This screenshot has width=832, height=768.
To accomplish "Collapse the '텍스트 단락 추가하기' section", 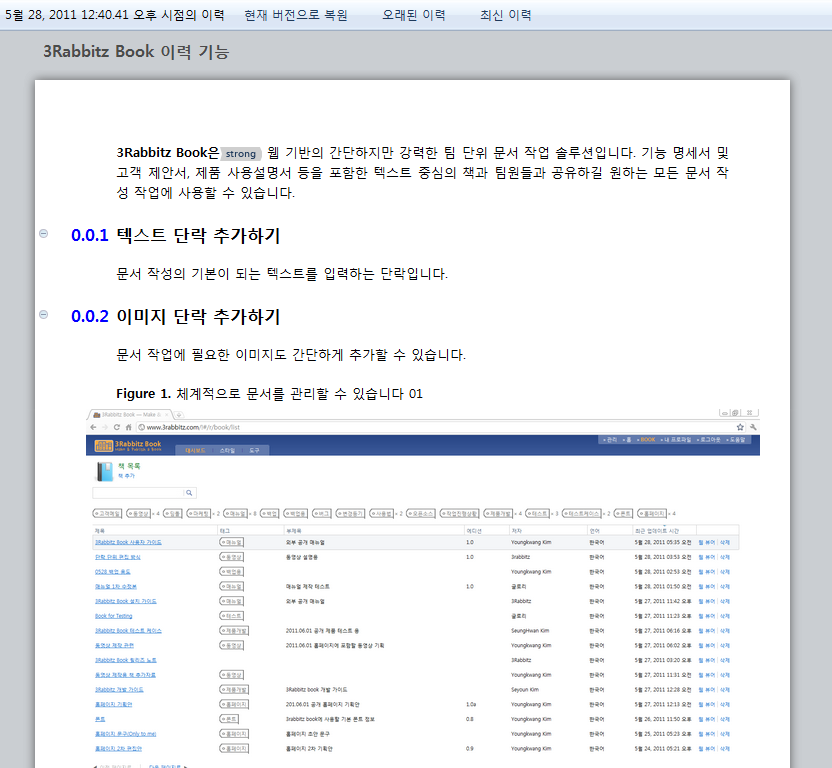I will 44,234.
